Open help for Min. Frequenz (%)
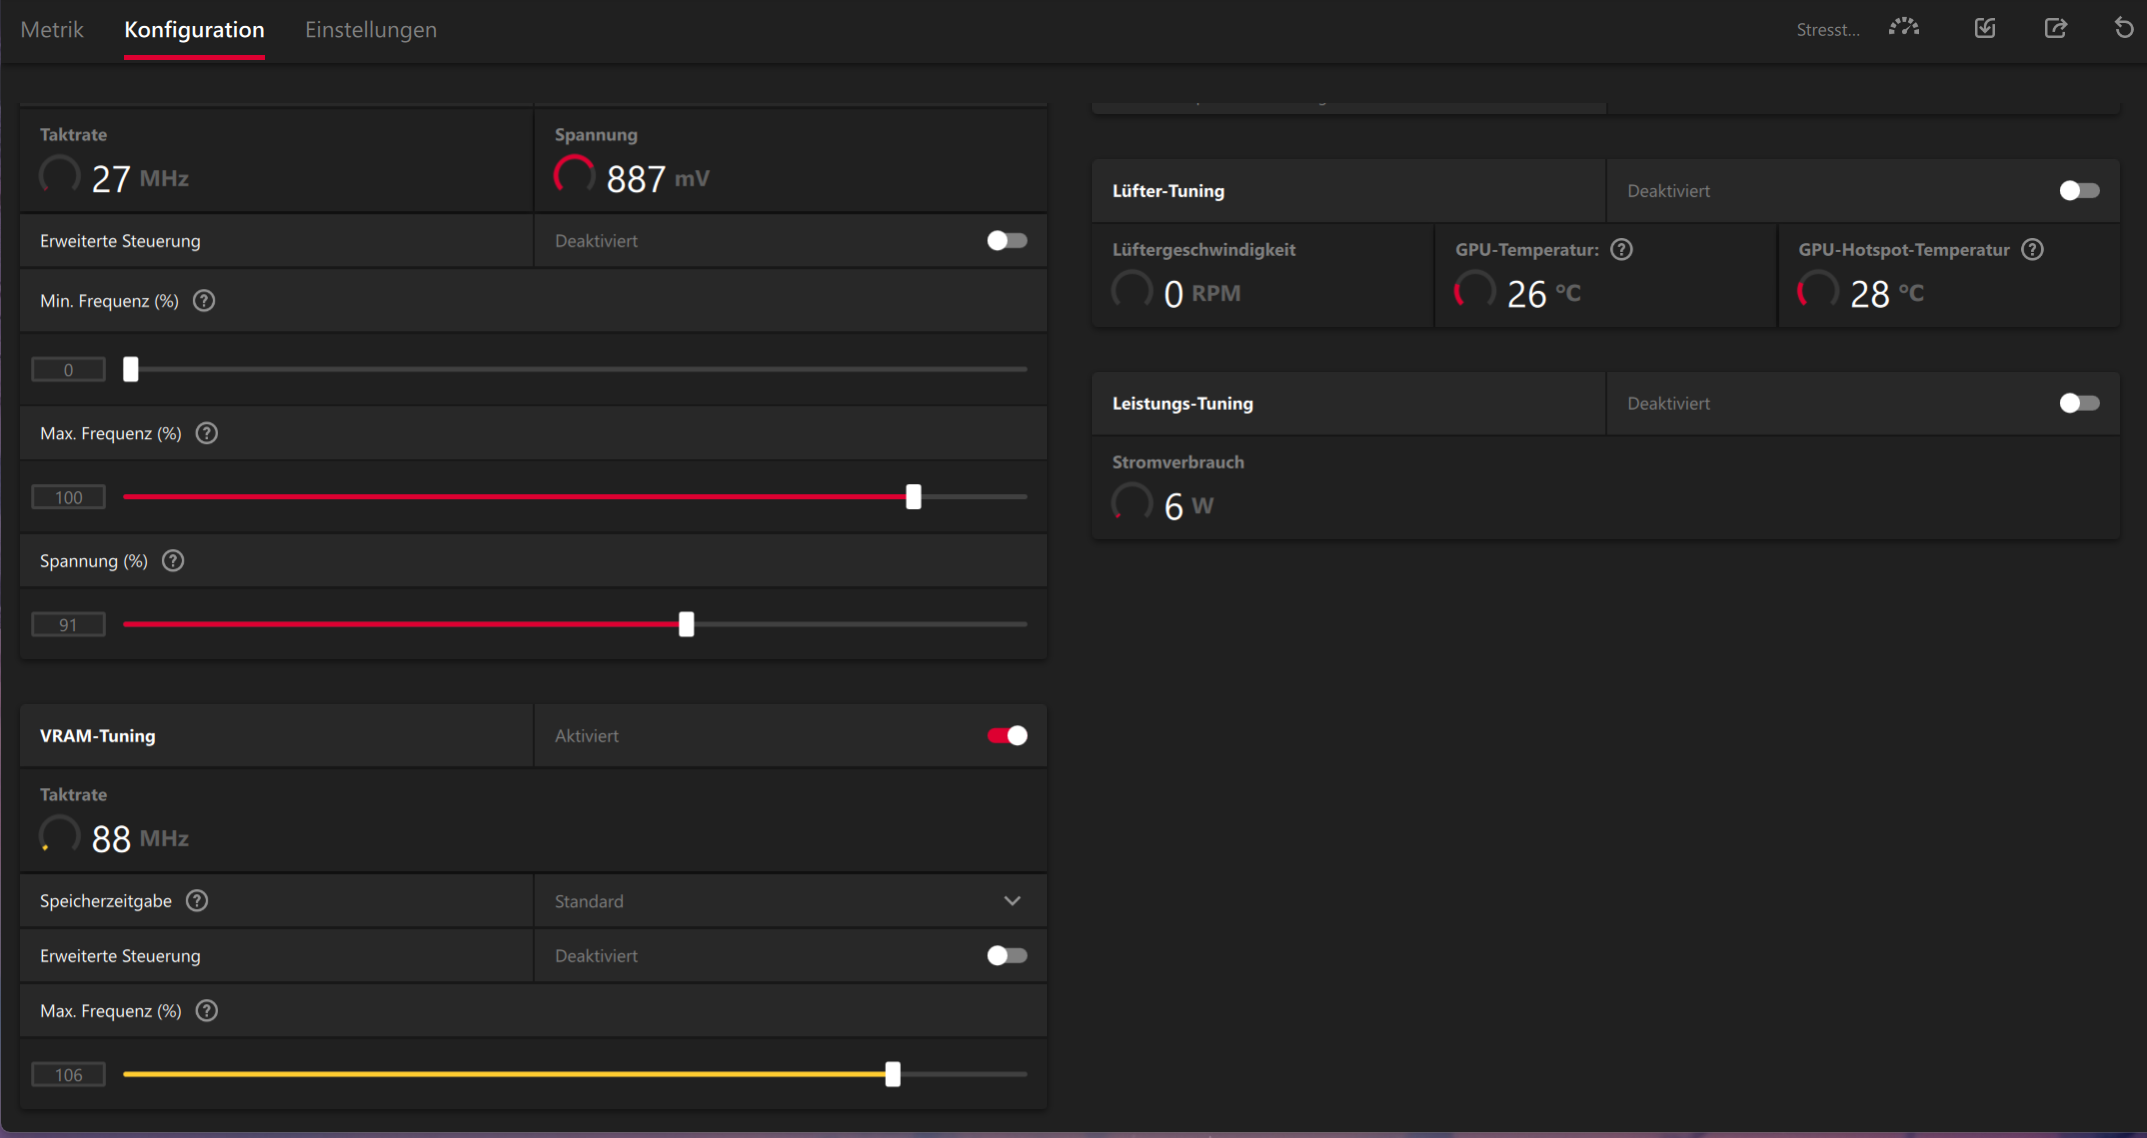 point(204,301)
